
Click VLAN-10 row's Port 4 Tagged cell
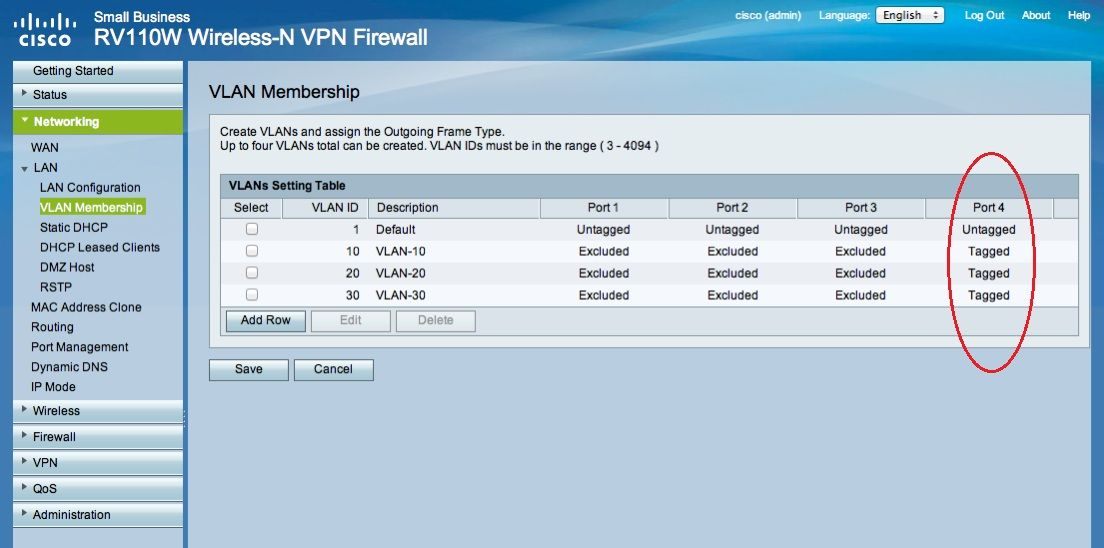click(x=989, y=251)
